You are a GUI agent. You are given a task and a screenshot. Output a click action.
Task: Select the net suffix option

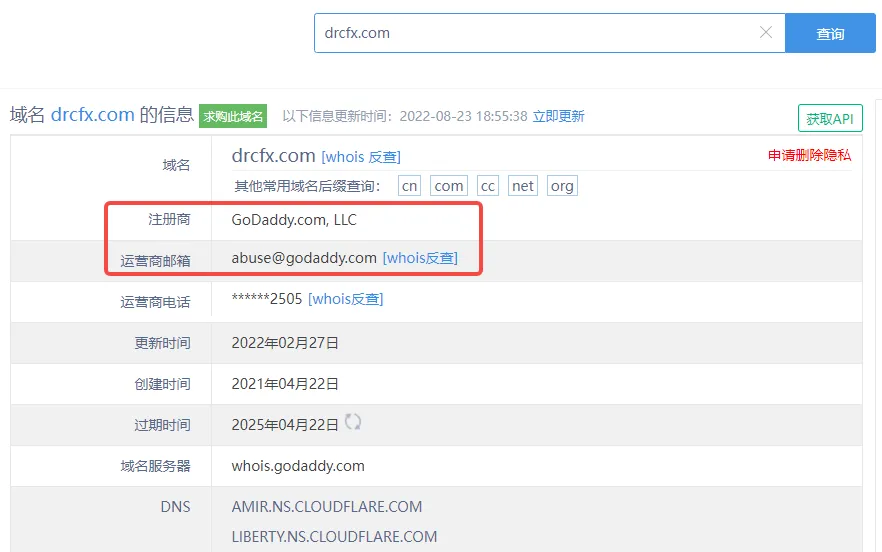523,186
